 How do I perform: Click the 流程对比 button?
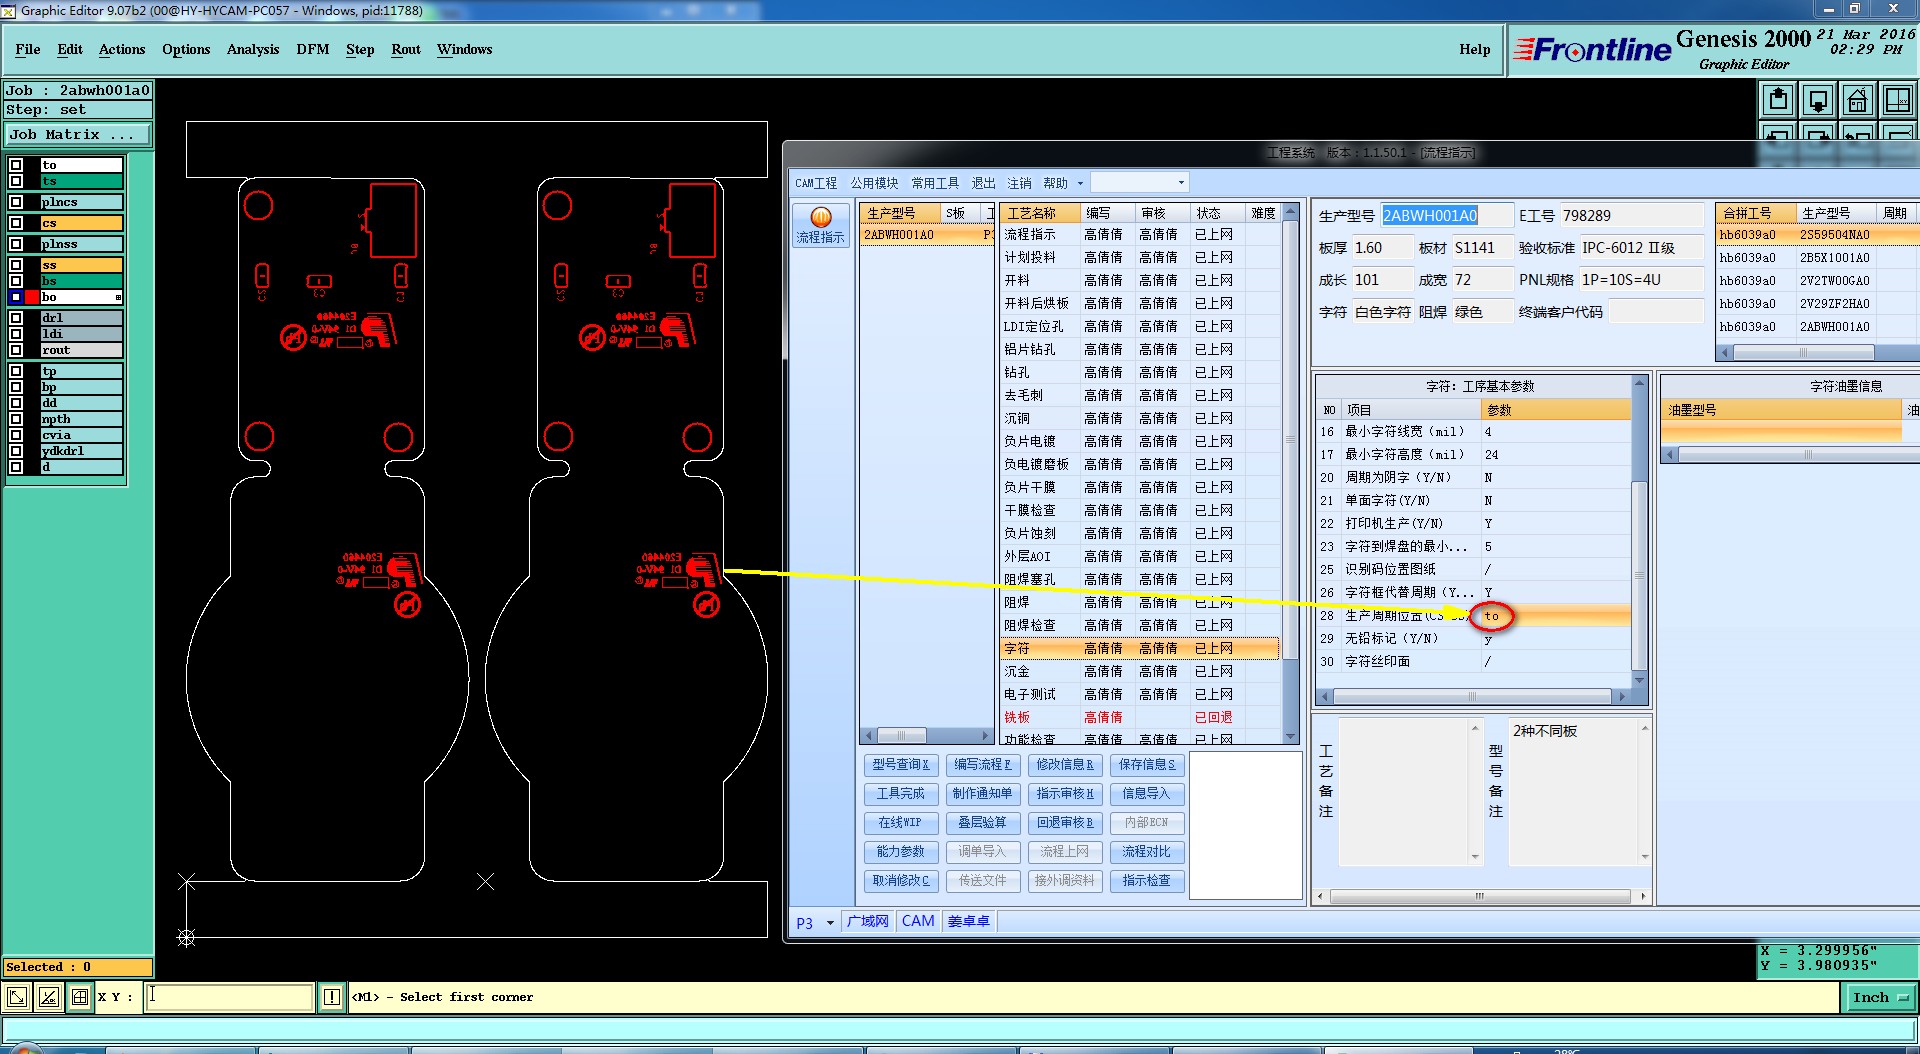coord(1147,852)
